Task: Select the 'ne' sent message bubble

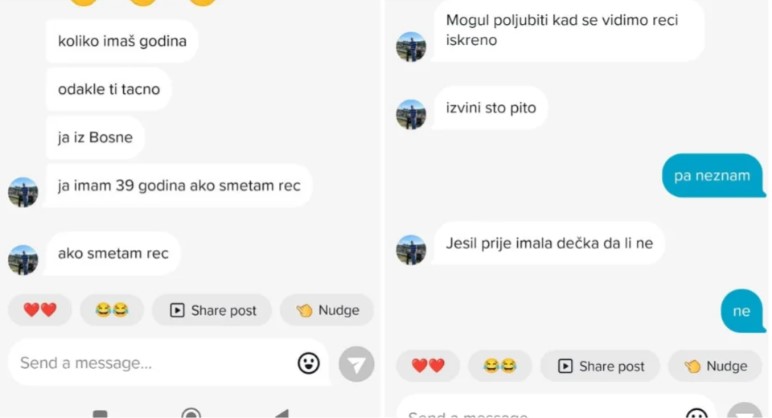Action: (x=741, y=311)
